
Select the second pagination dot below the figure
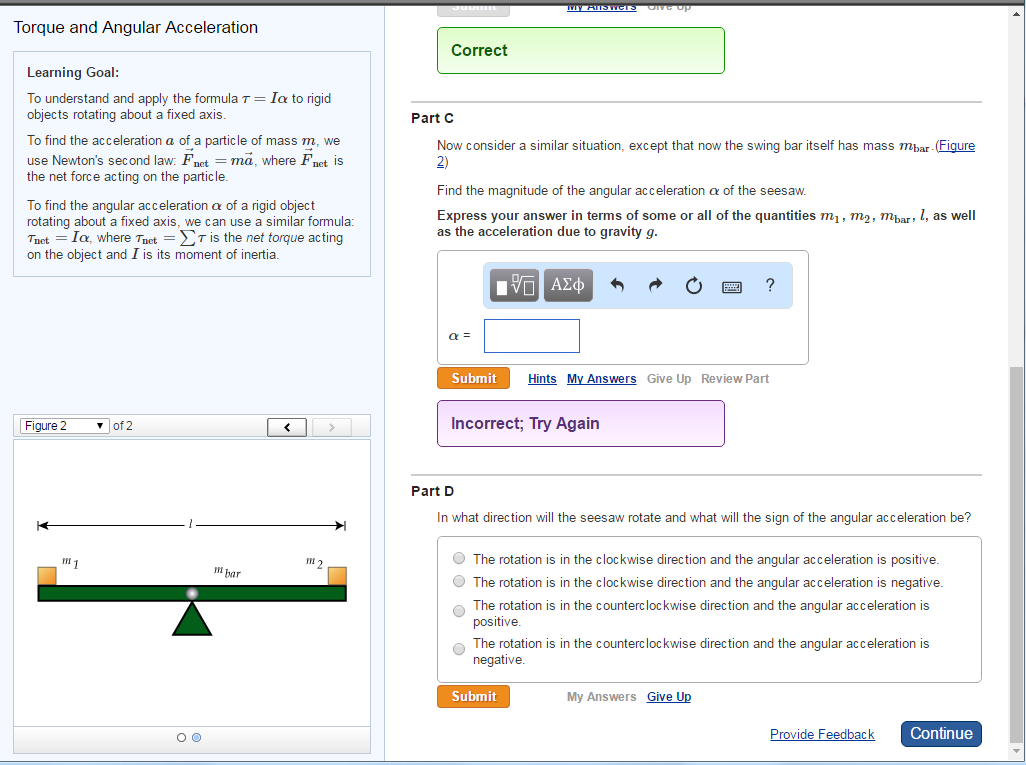196,737
